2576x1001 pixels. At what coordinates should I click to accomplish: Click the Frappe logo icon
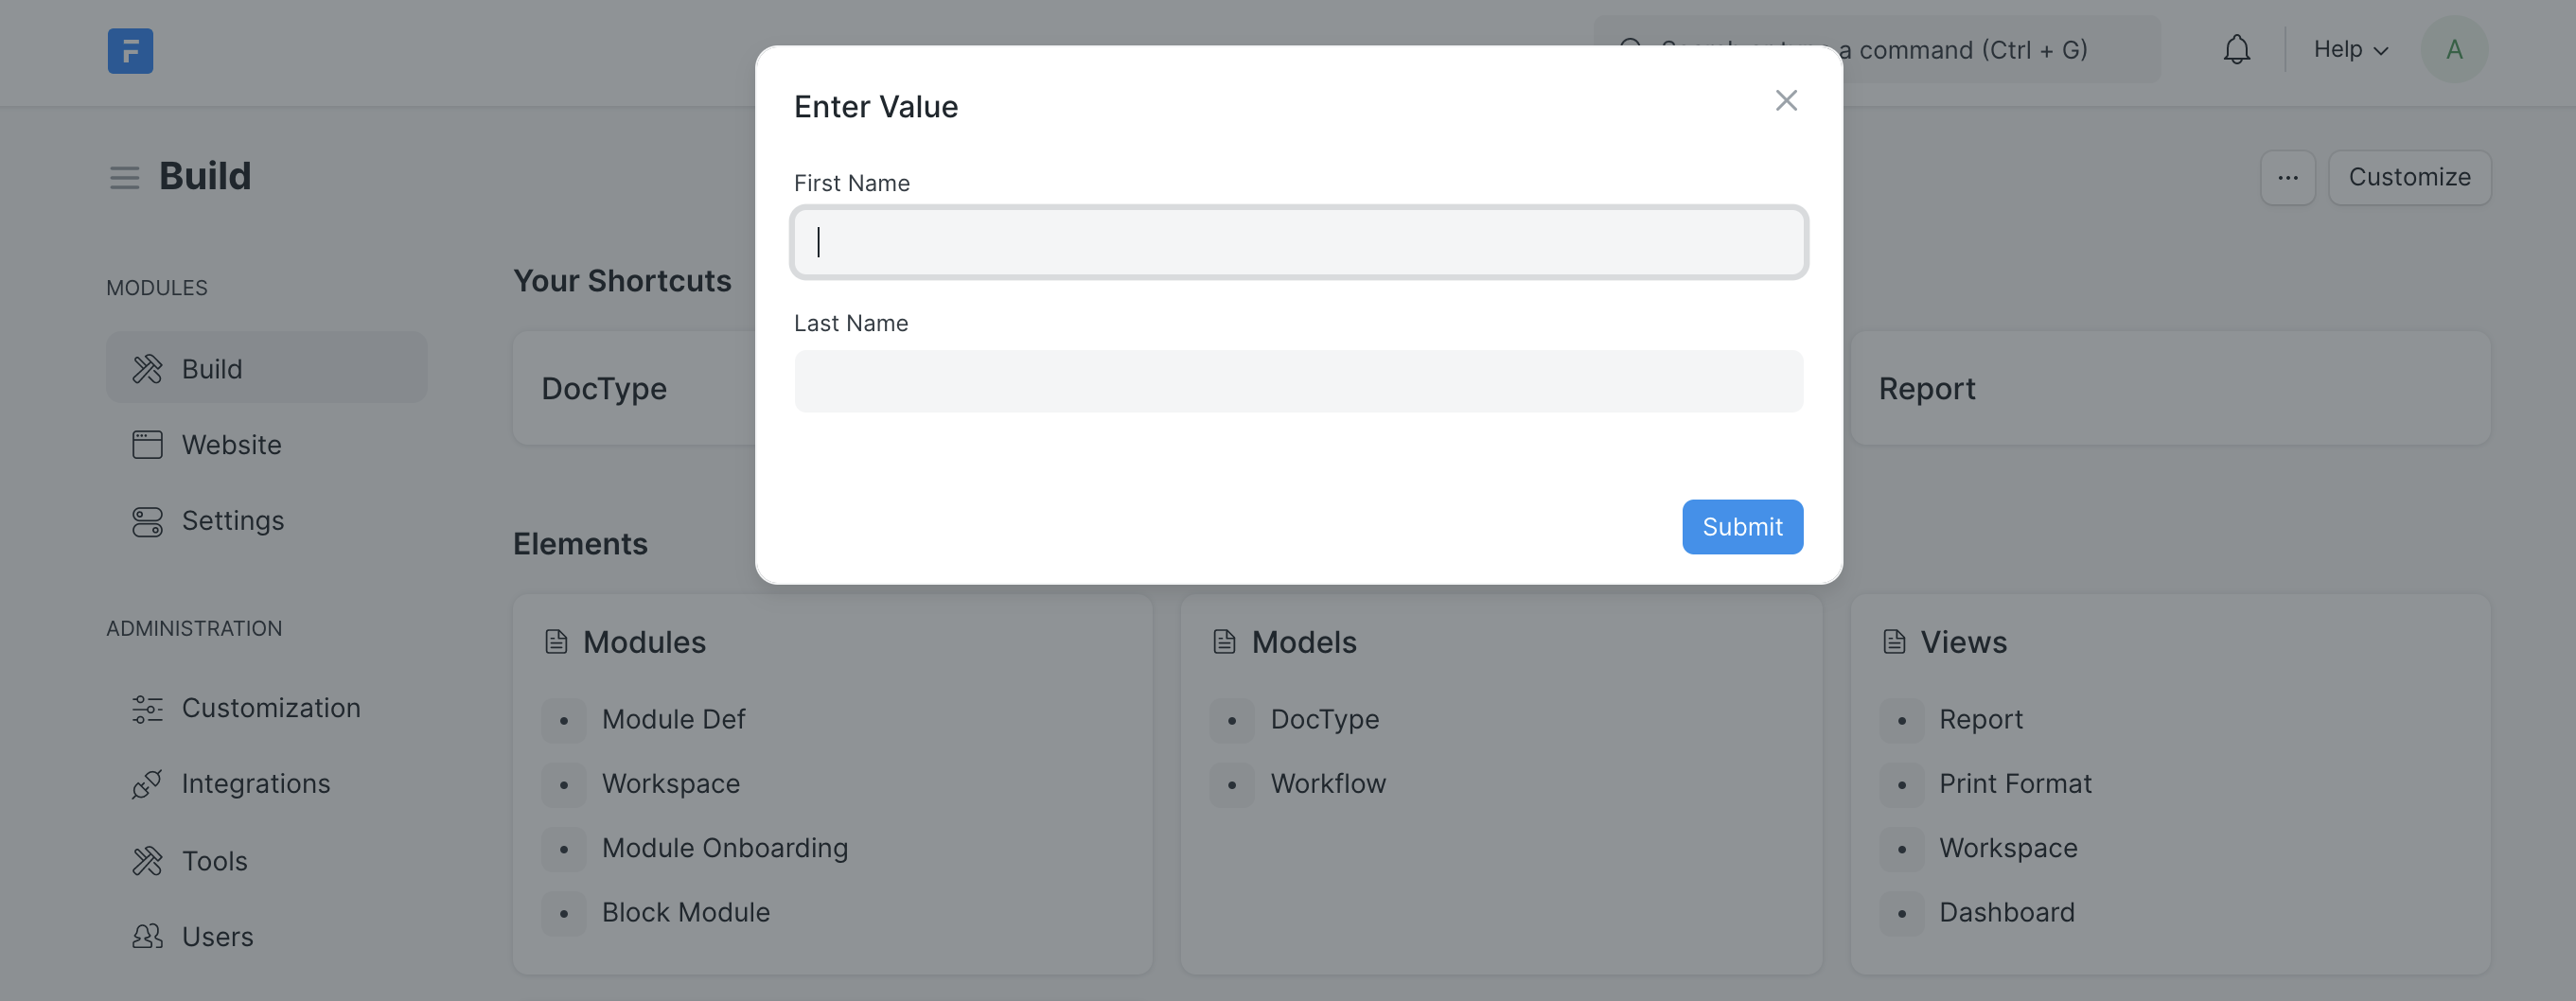click(130, 51)
